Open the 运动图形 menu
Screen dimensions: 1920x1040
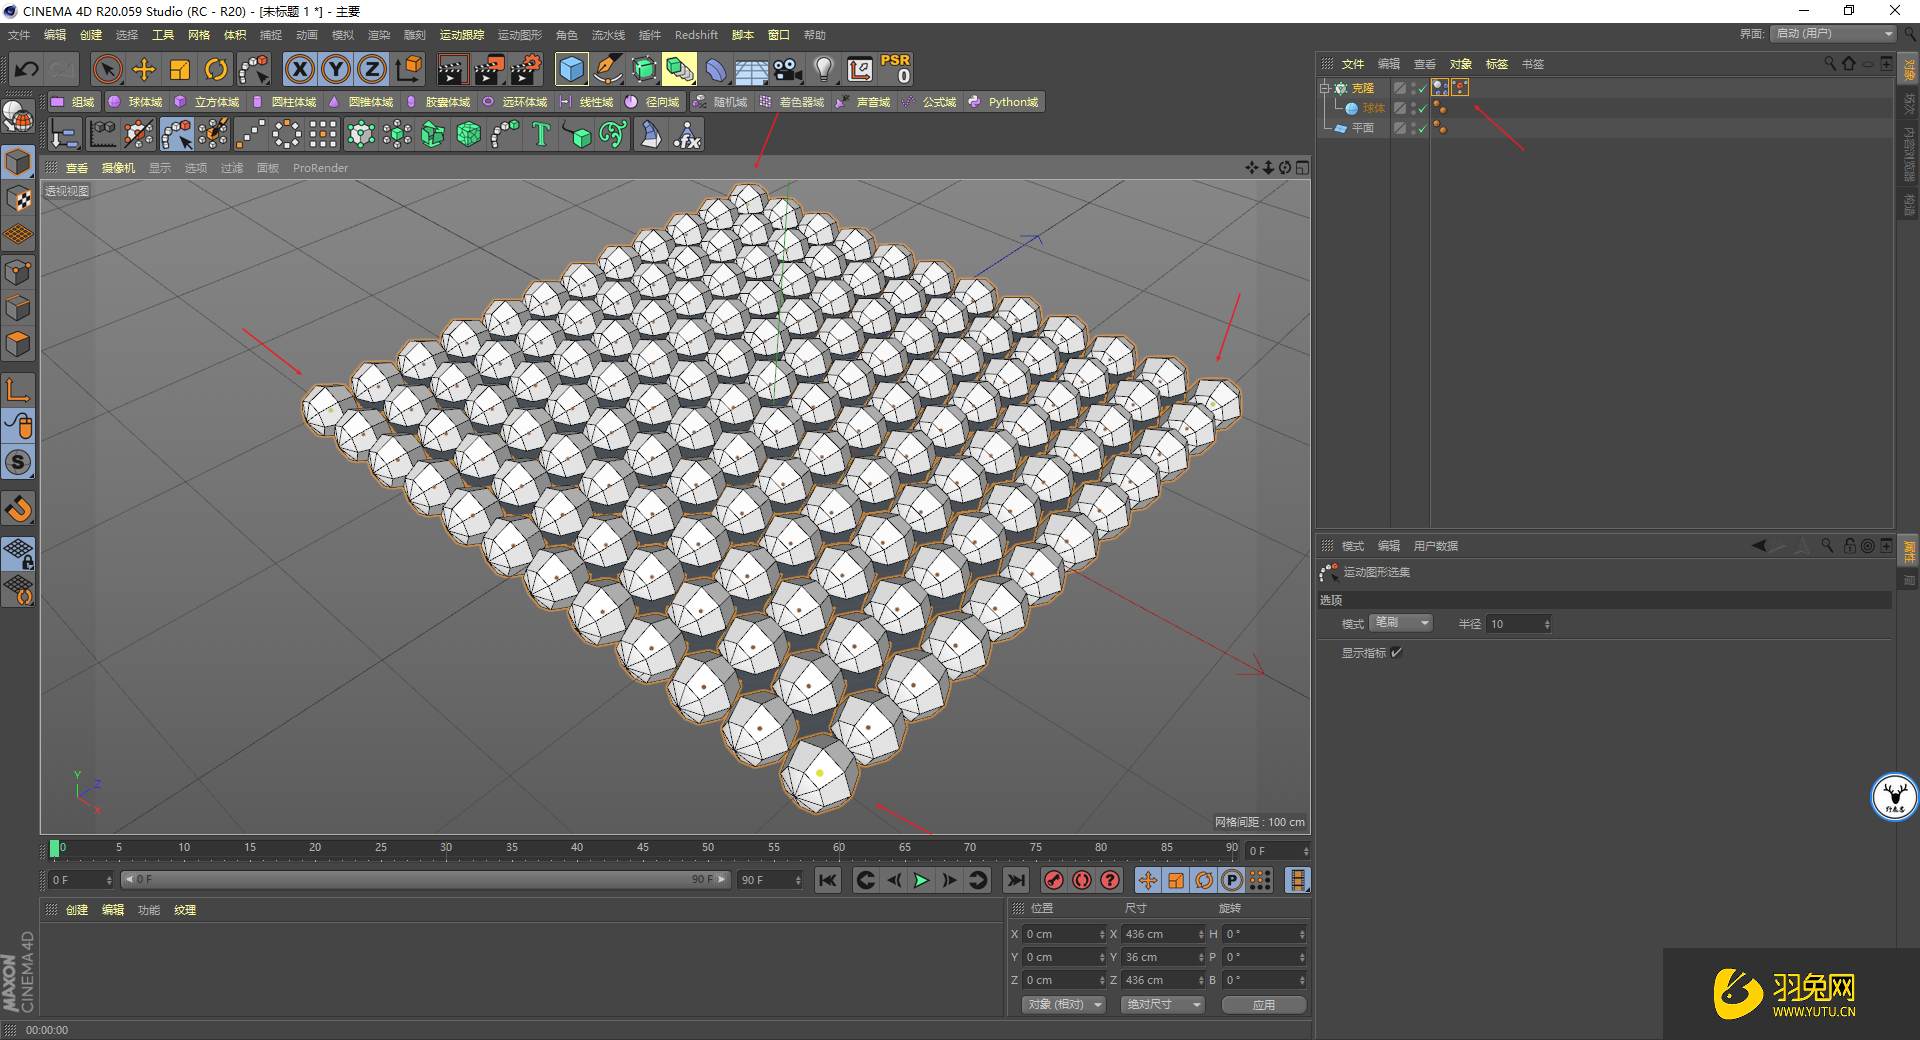click(519, 35)
